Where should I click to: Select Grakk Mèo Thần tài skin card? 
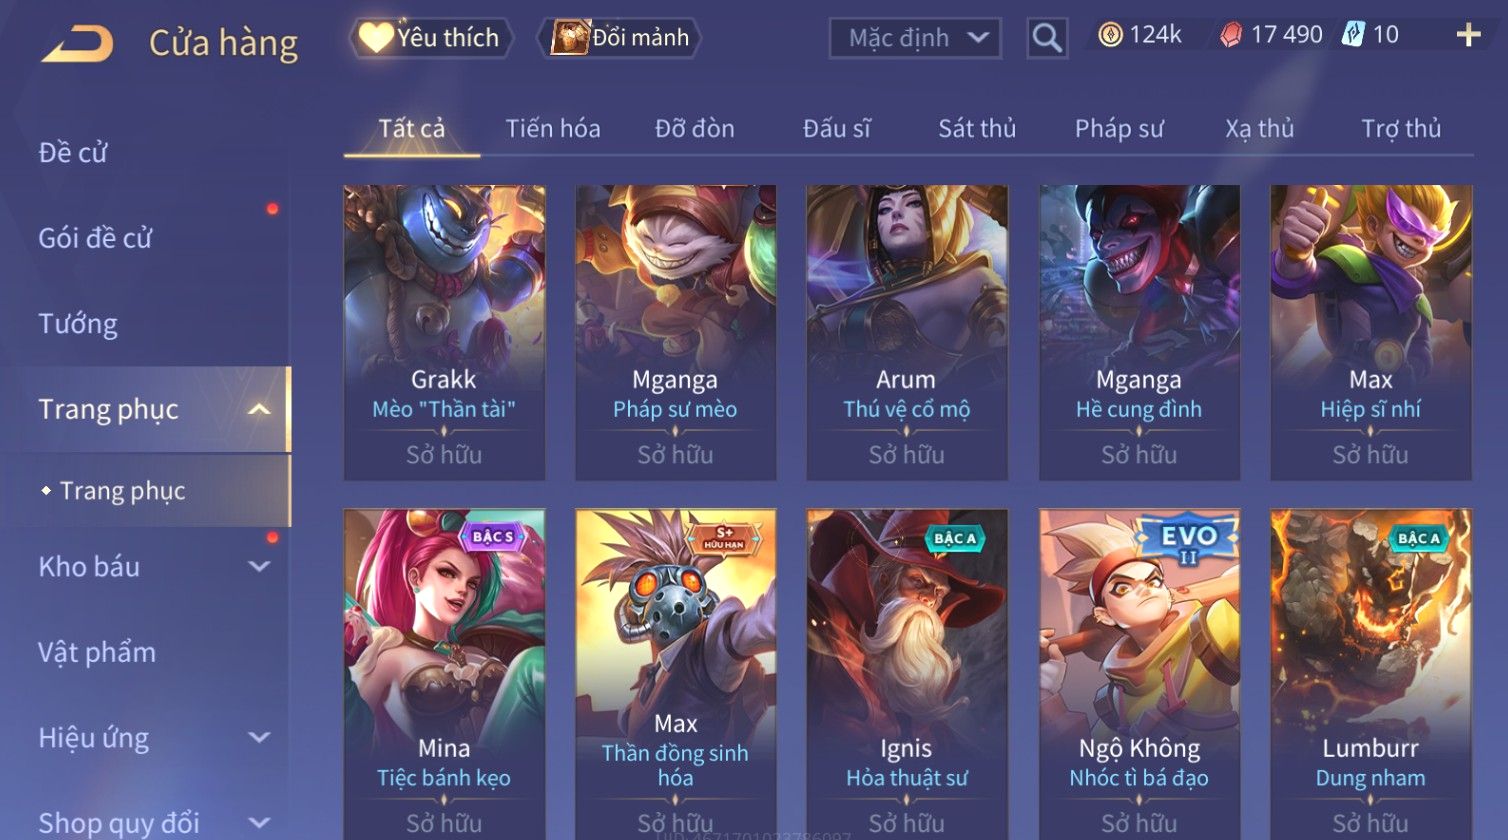pyautogui.click(x=444, y=332)
